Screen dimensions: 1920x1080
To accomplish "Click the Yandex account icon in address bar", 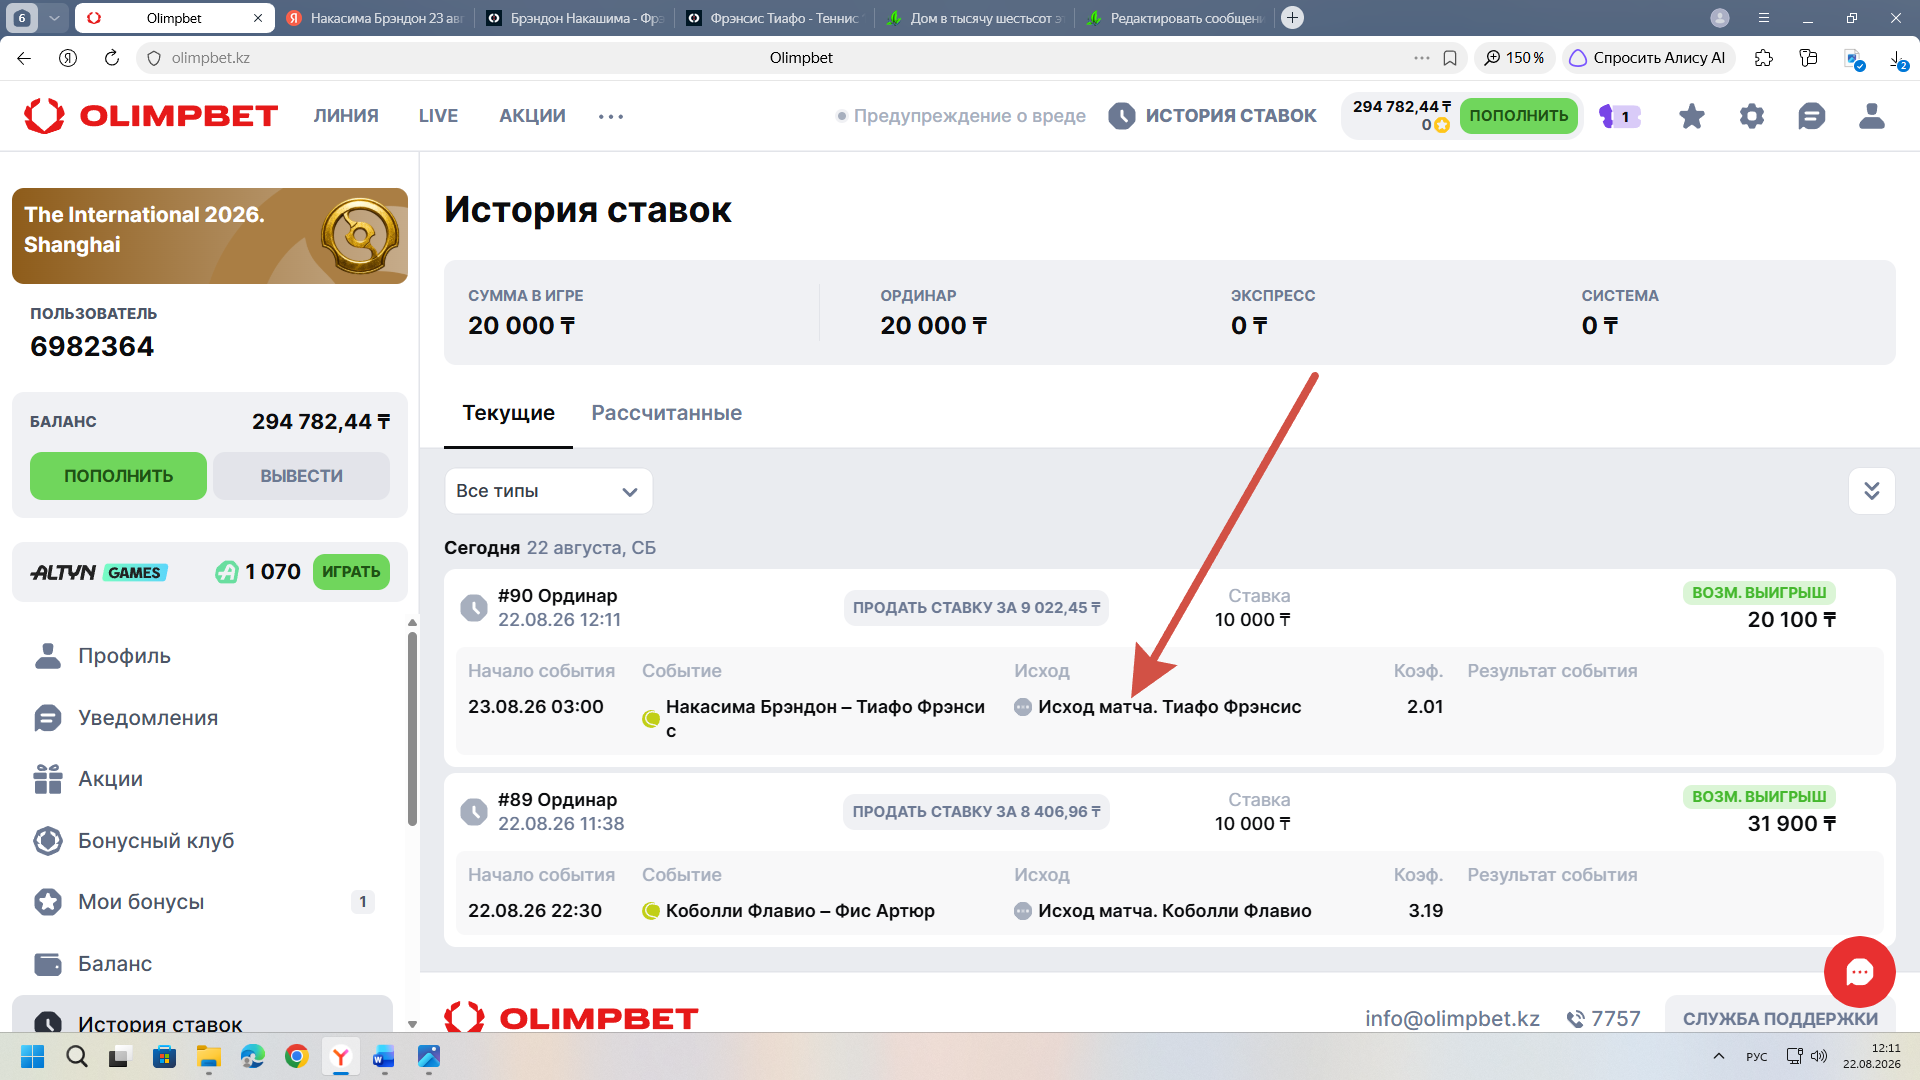I will coord(68,58).
